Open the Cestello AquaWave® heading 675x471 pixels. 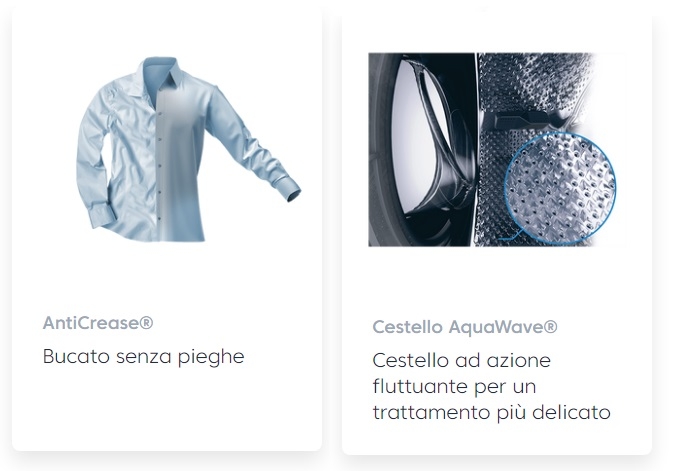(465, 326)
